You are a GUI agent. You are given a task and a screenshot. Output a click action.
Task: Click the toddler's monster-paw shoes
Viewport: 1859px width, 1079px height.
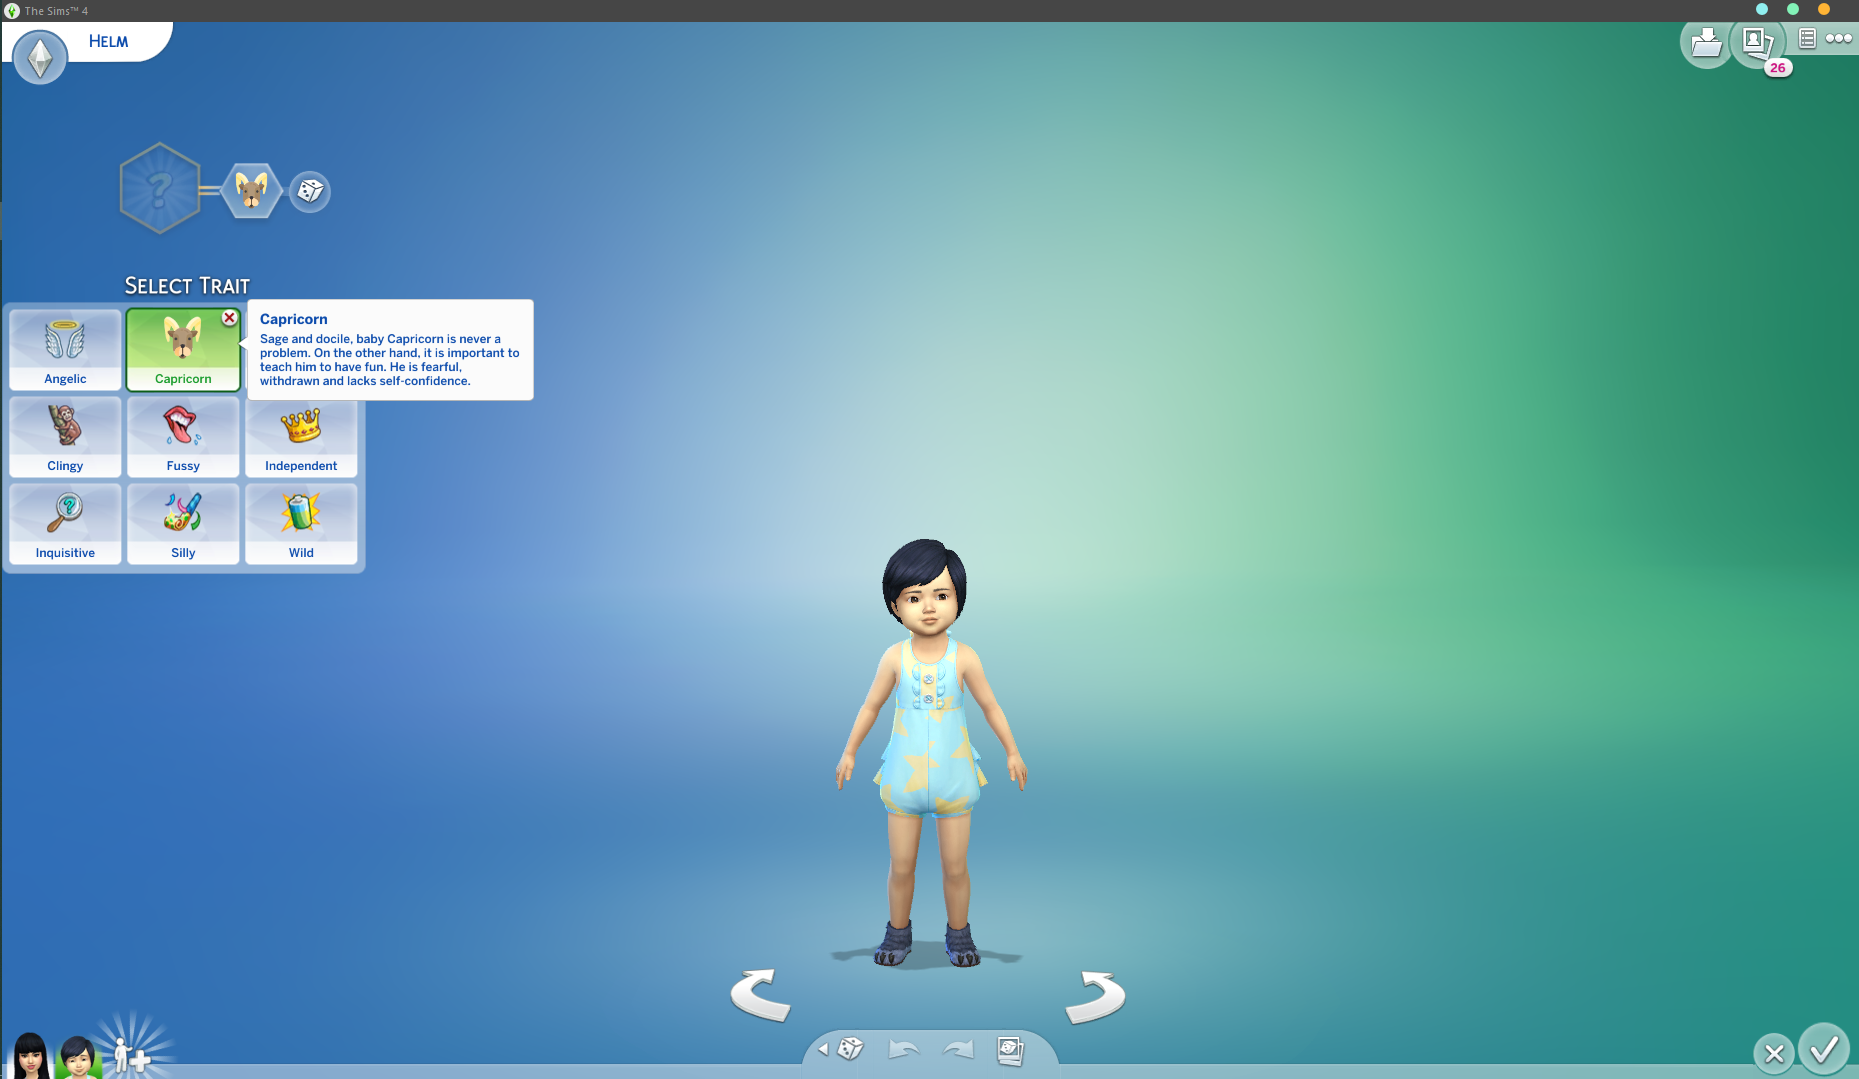[927, 945]
